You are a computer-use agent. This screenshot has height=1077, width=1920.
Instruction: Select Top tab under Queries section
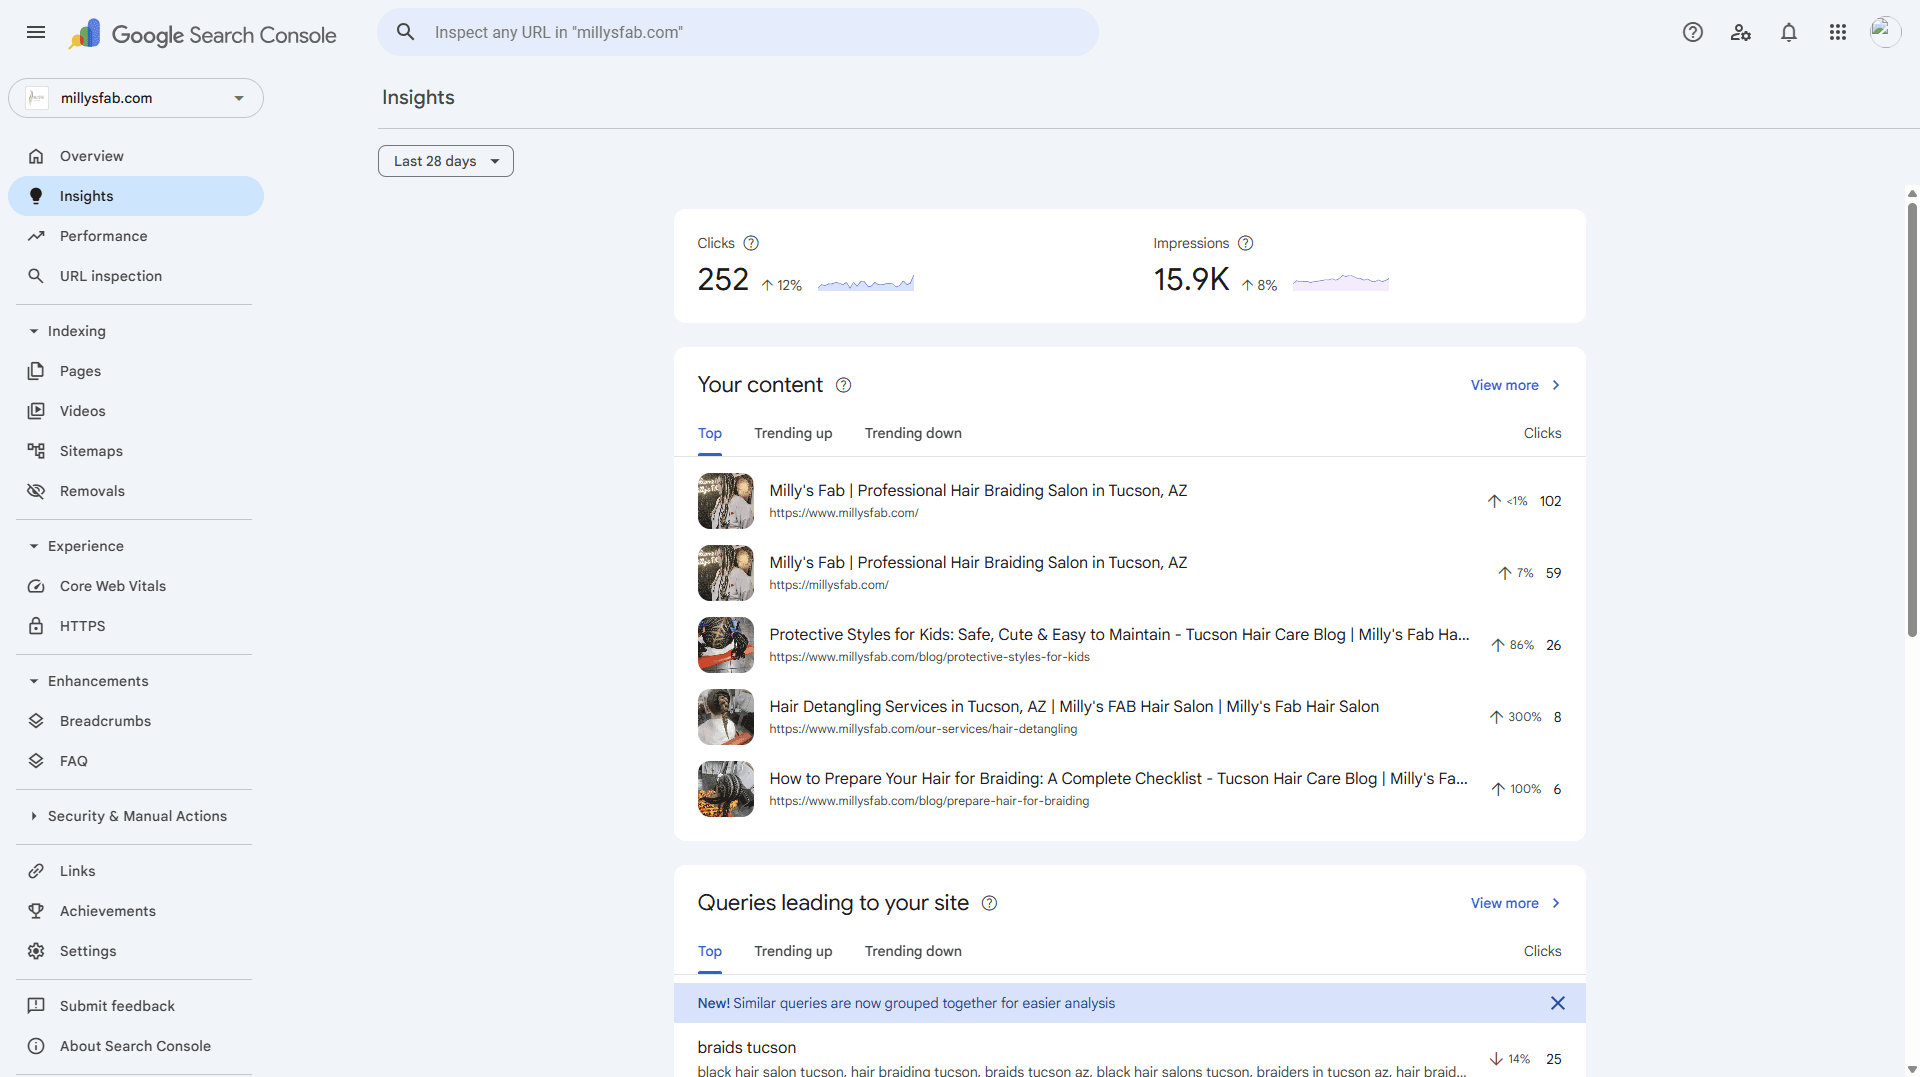point(710,951)
